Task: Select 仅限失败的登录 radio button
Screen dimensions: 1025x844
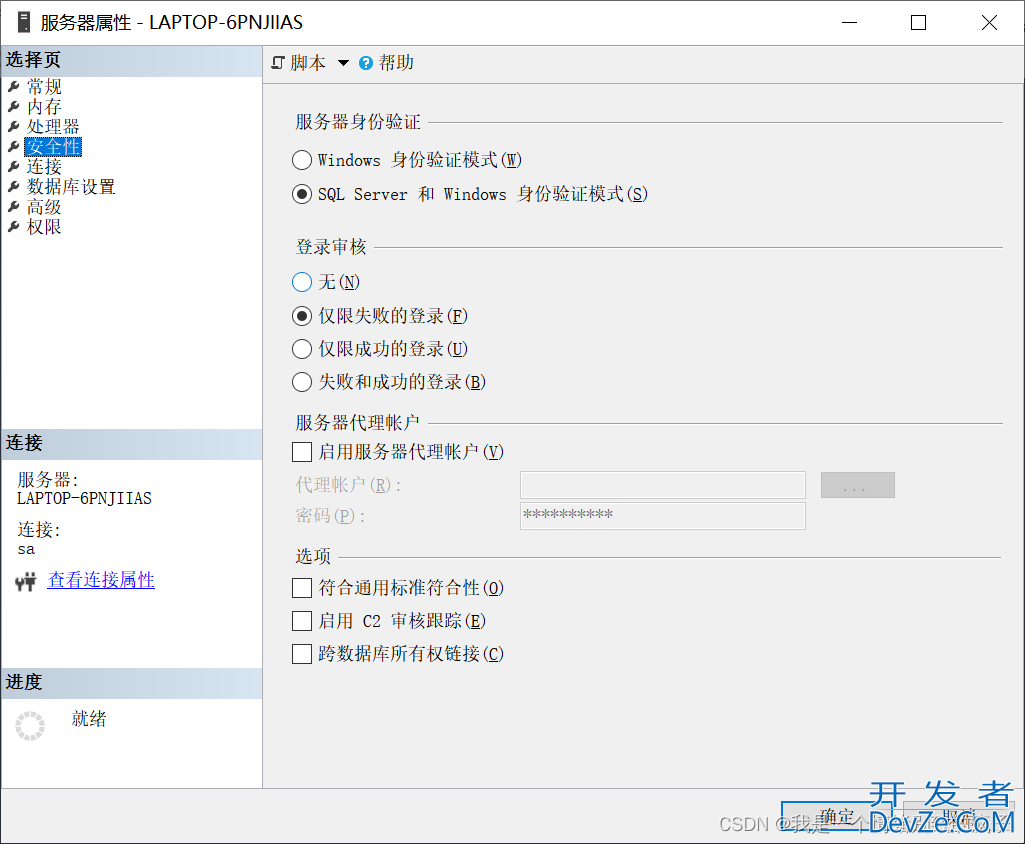Action: [x=301, y=316]
